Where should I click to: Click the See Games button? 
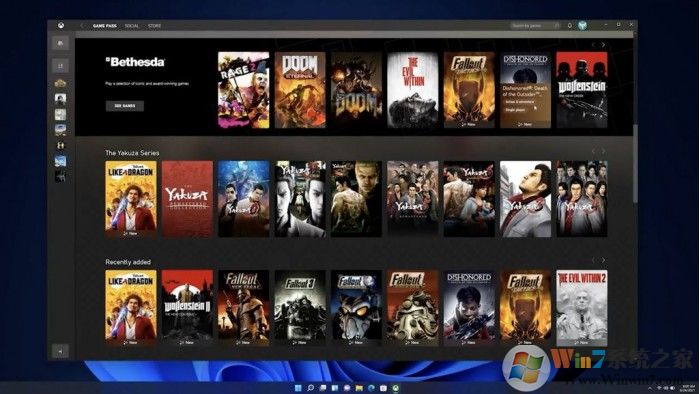125,106
